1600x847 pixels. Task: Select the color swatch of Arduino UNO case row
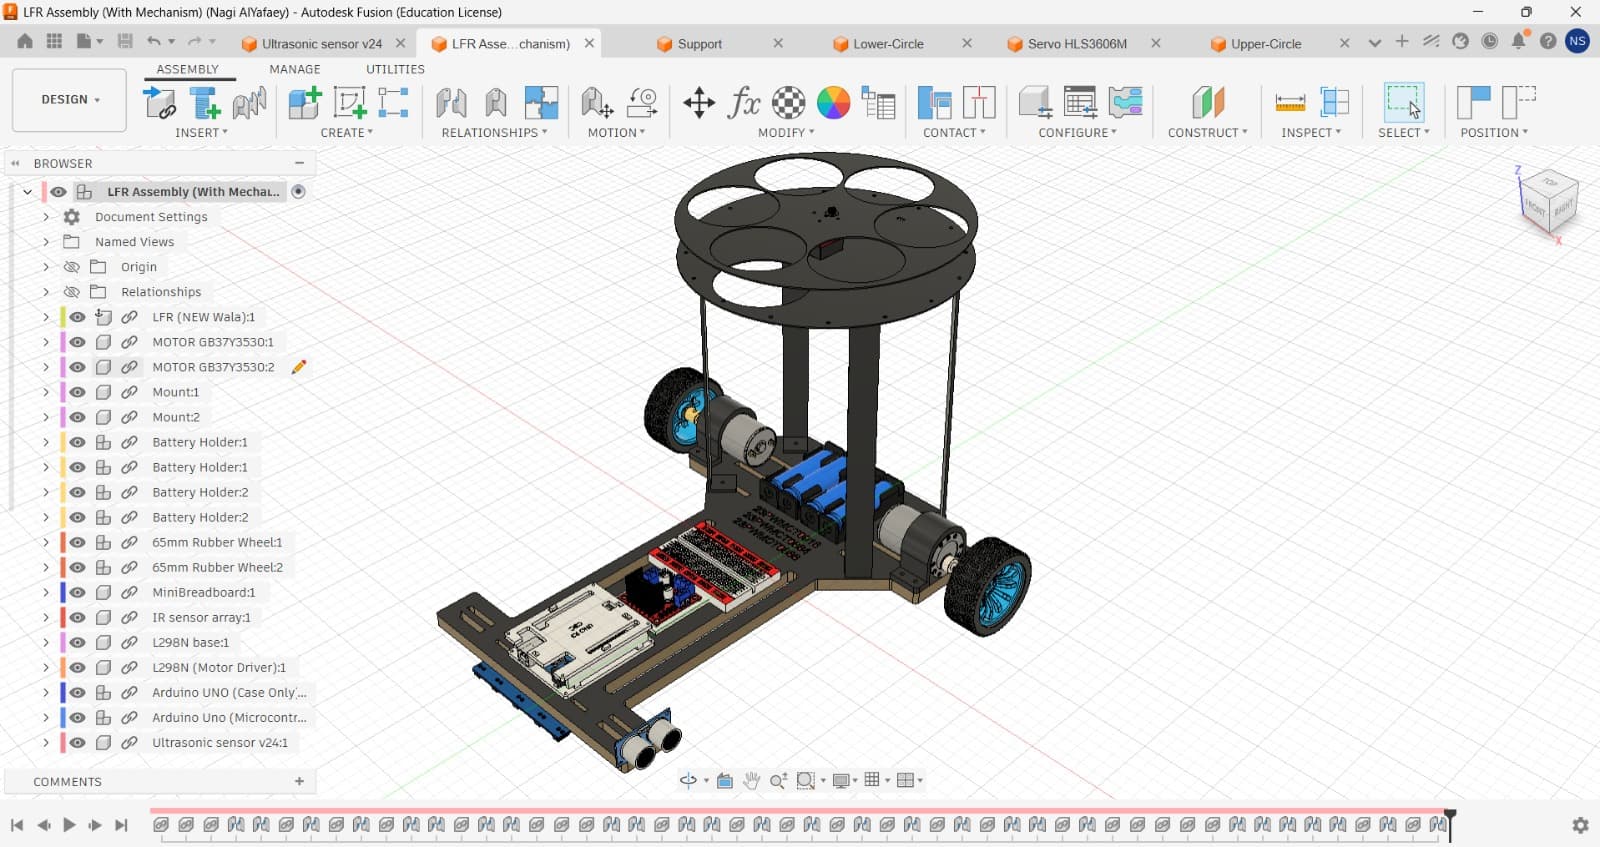coord(63,692)
